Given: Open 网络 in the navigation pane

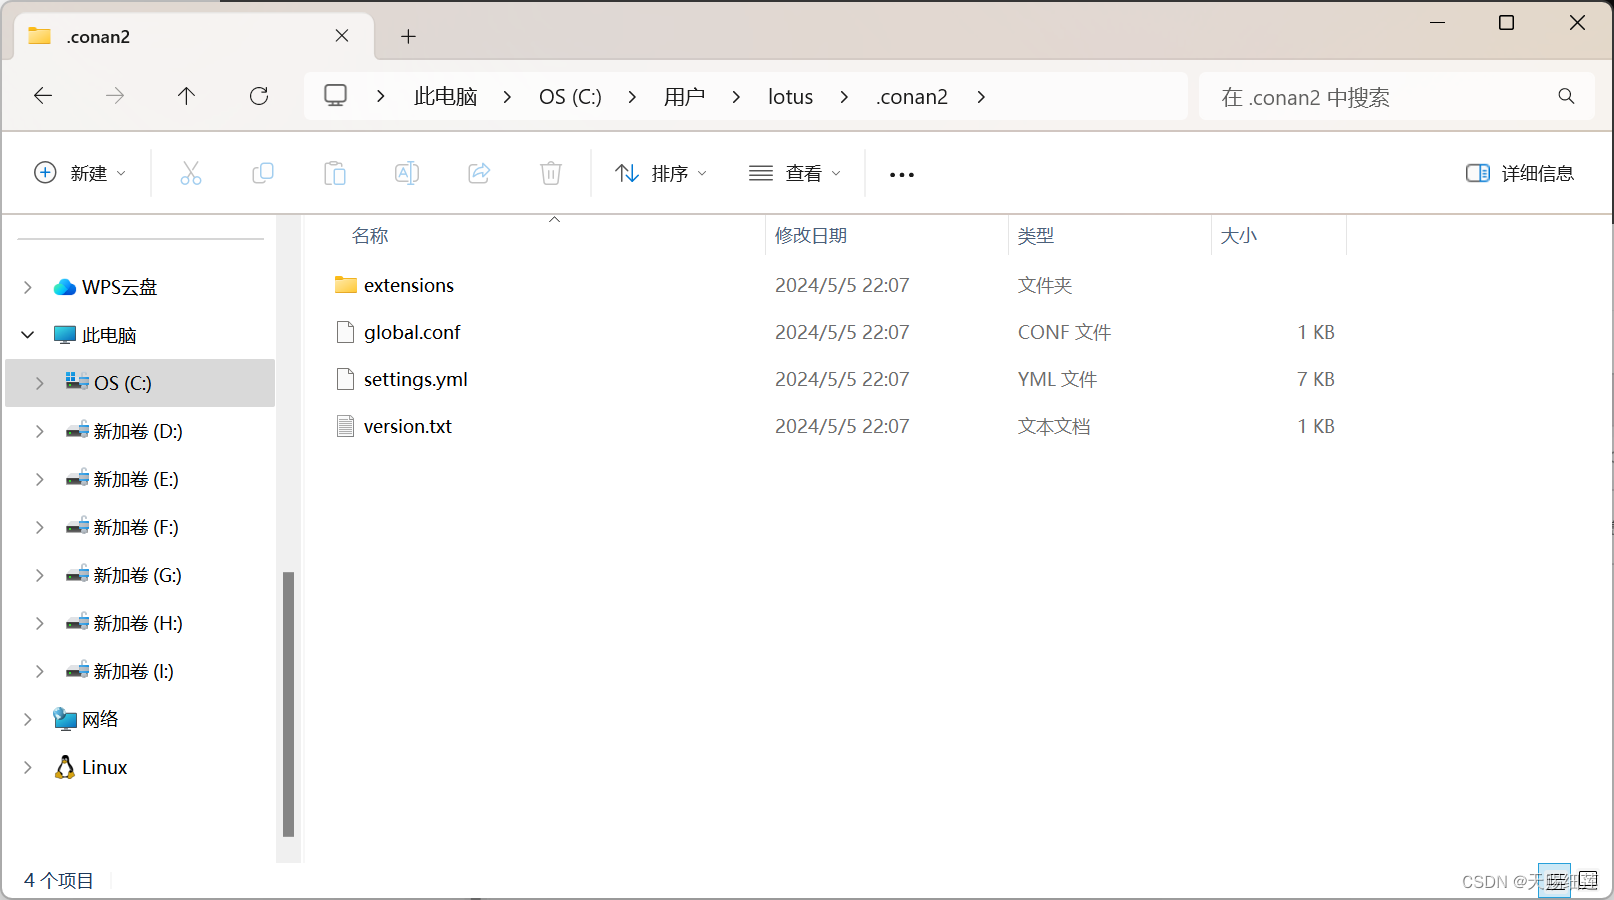Looking at the screenshot, I should tap(100, 719).
